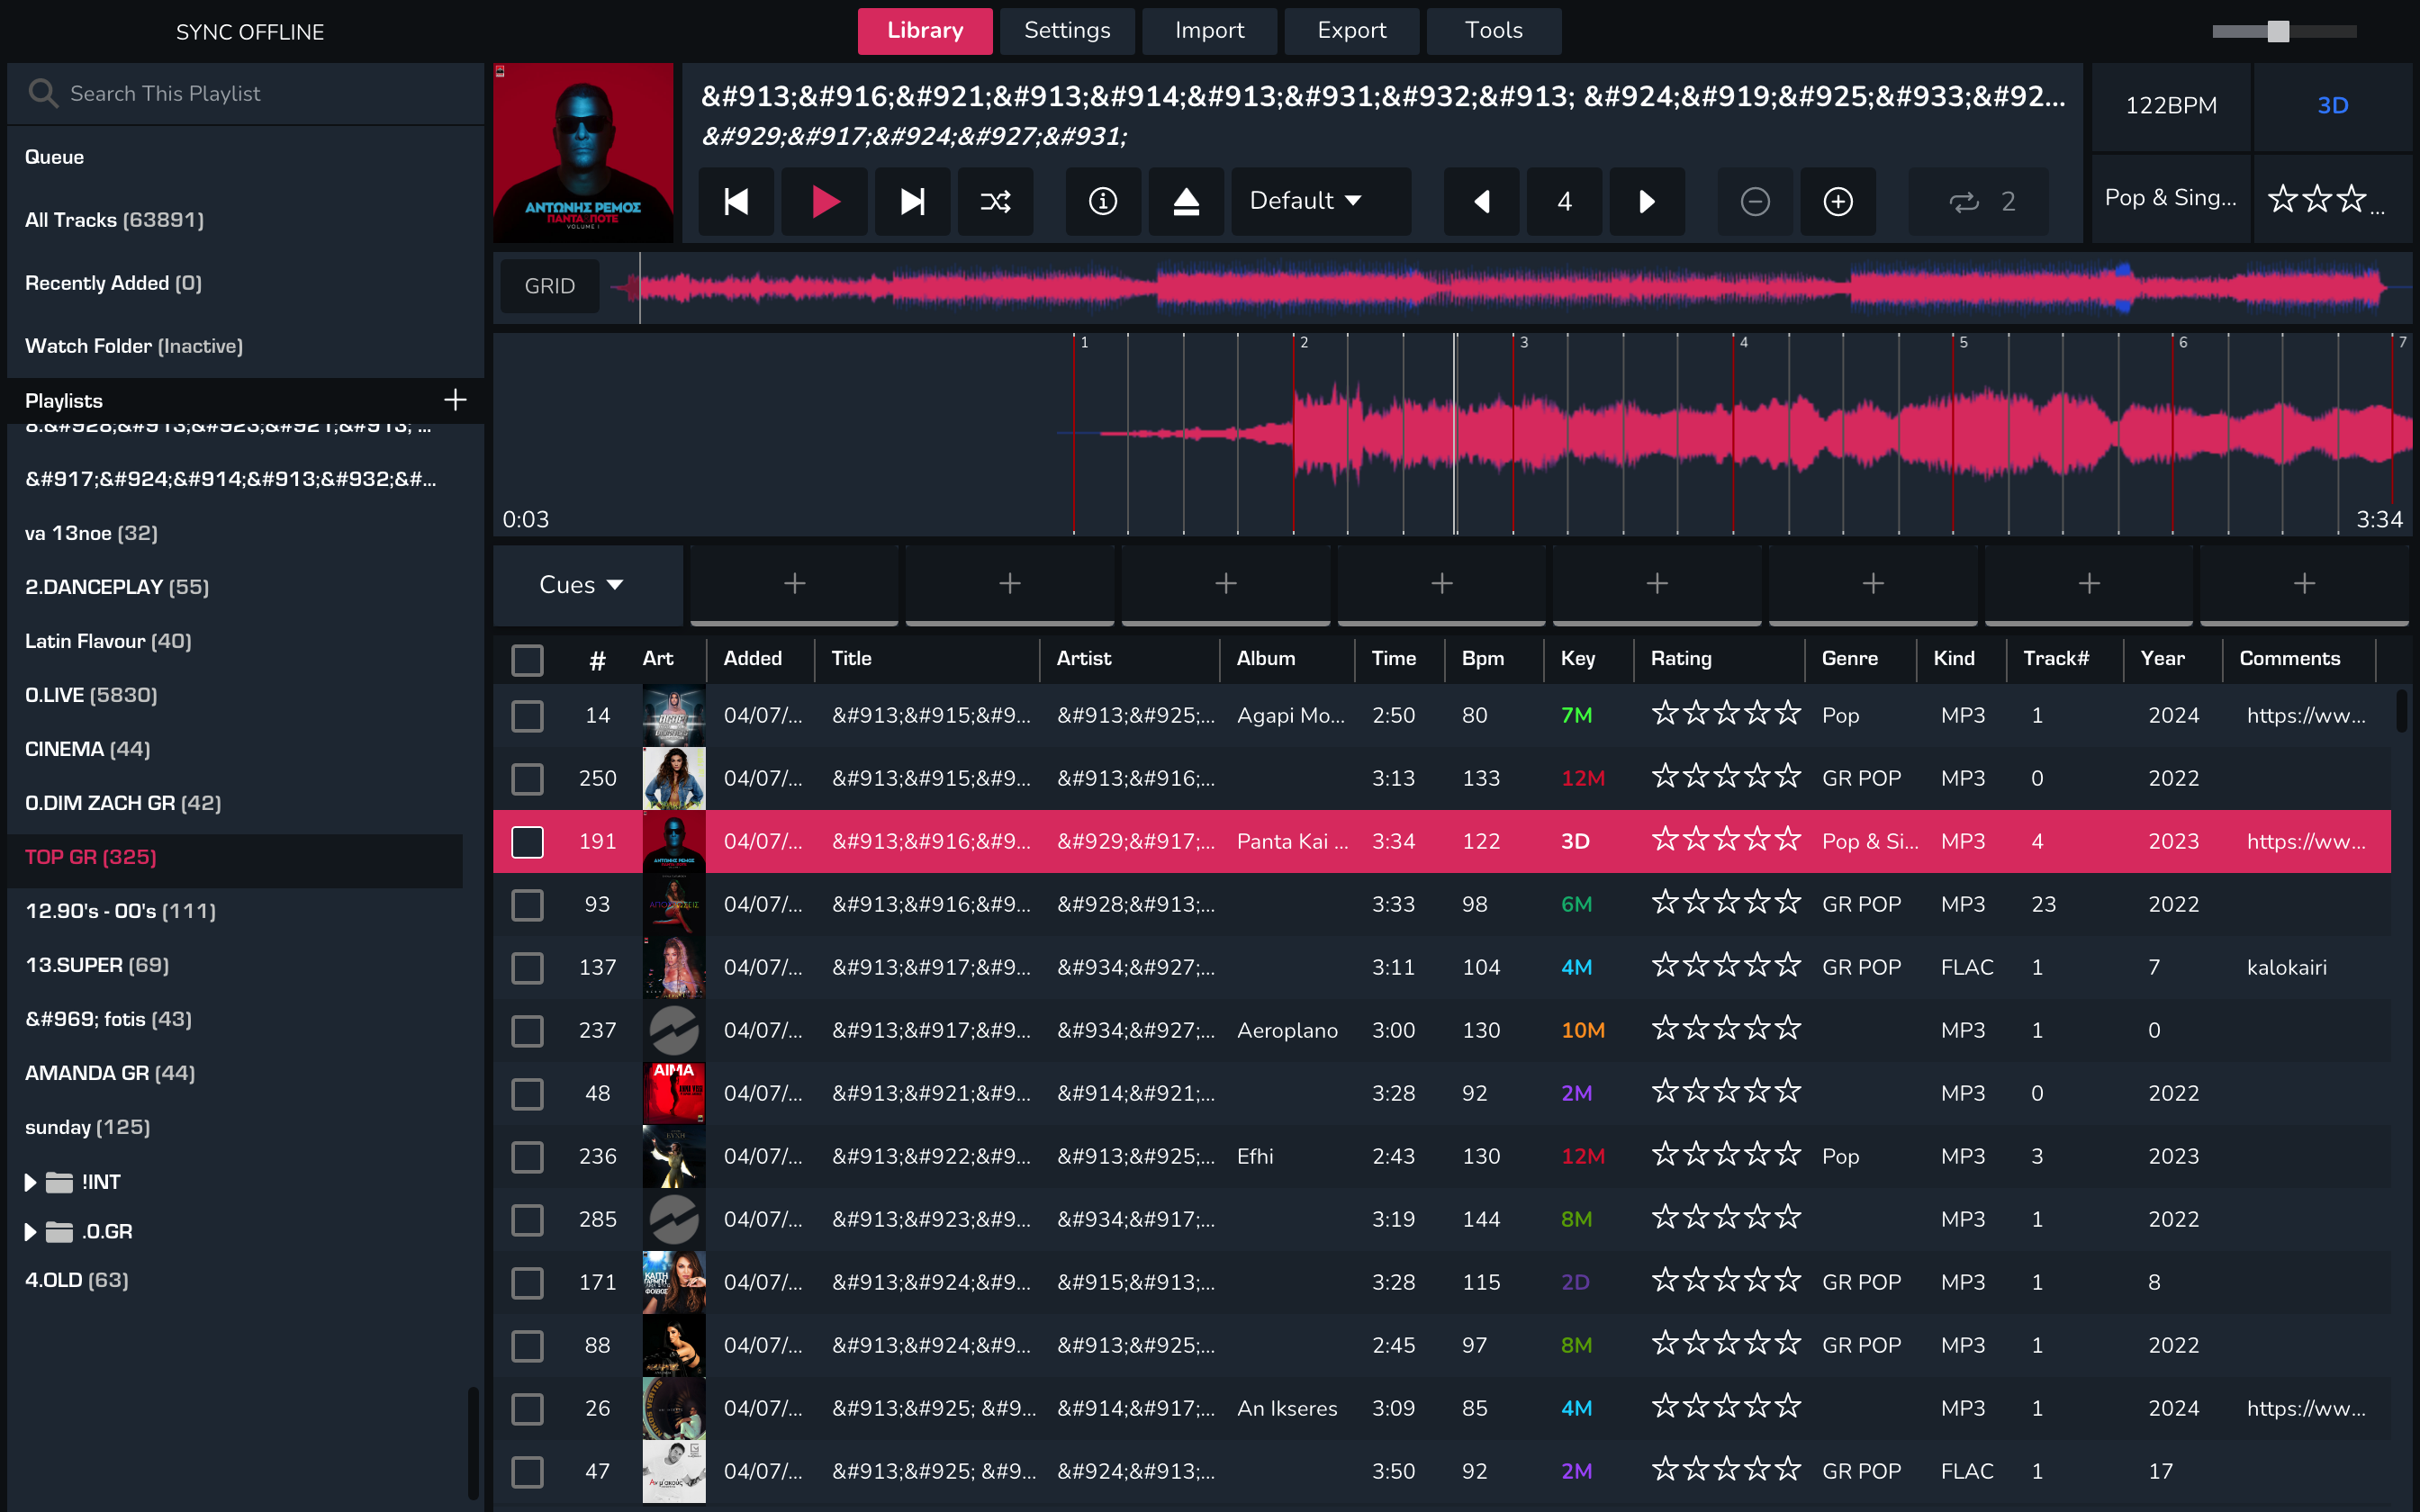
Task: Click the eject track icon
Action: (x=1186, y=201)
